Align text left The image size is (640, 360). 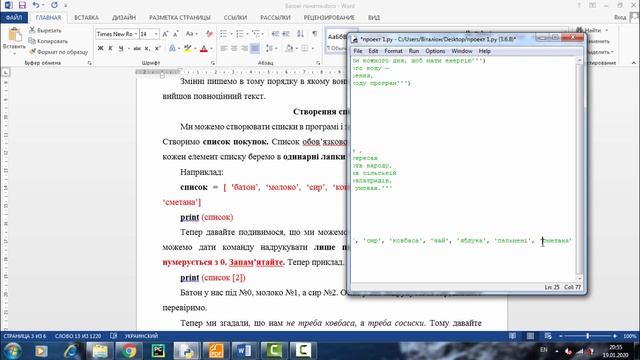click(224, 49)
